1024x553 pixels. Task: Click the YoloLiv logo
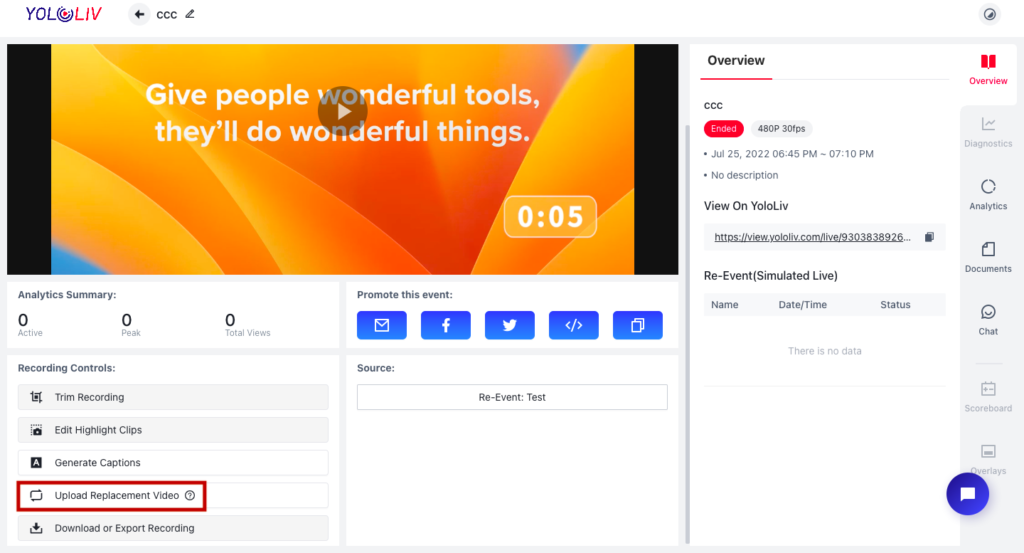coord(63,14)
